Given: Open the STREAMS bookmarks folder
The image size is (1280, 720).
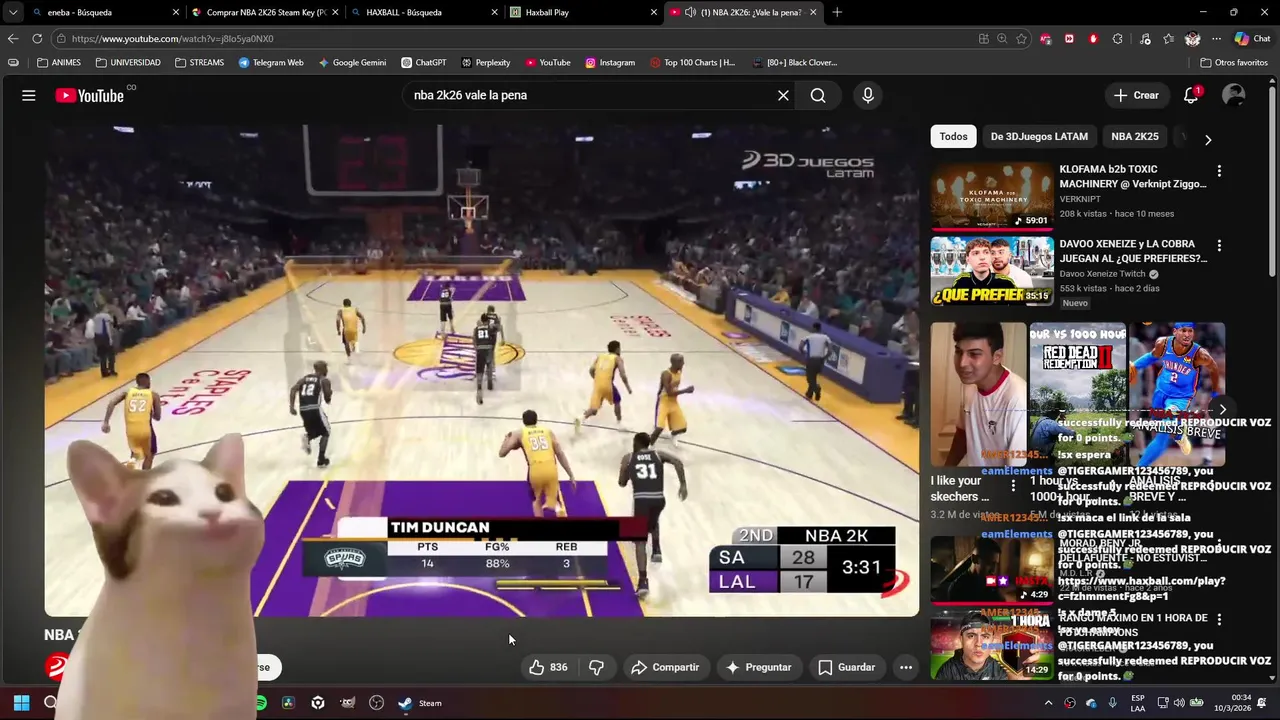Looking at the screenshot, I should [199, 62].
